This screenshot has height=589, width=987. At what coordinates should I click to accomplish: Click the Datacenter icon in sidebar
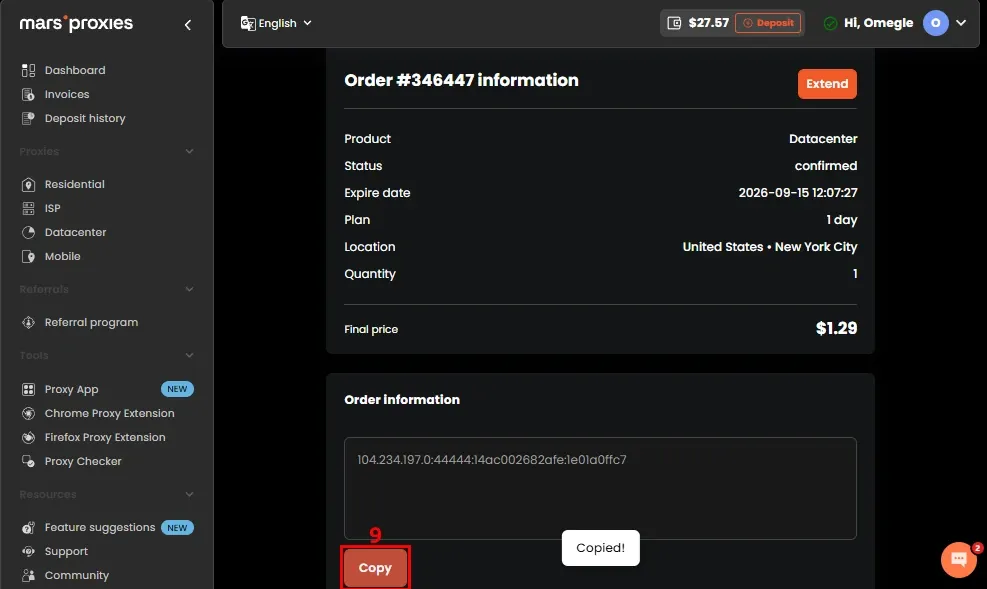tap(28, 232)
